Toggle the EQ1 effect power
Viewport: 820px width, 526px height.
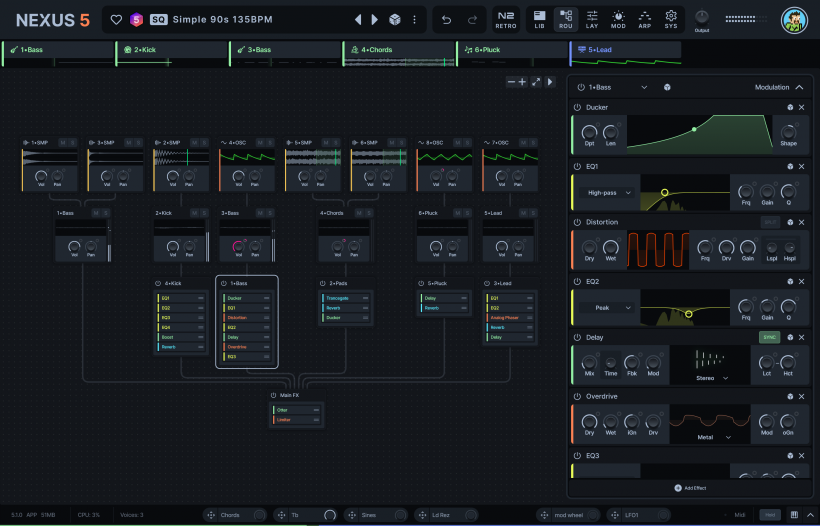[577, 166]
